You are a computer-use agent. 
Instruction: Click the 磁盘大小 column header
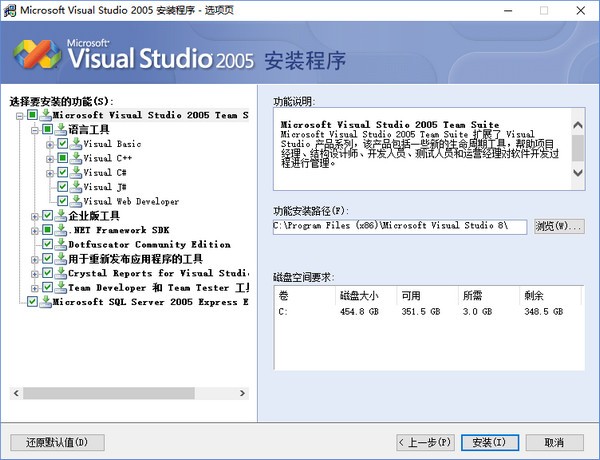[366, 295]
